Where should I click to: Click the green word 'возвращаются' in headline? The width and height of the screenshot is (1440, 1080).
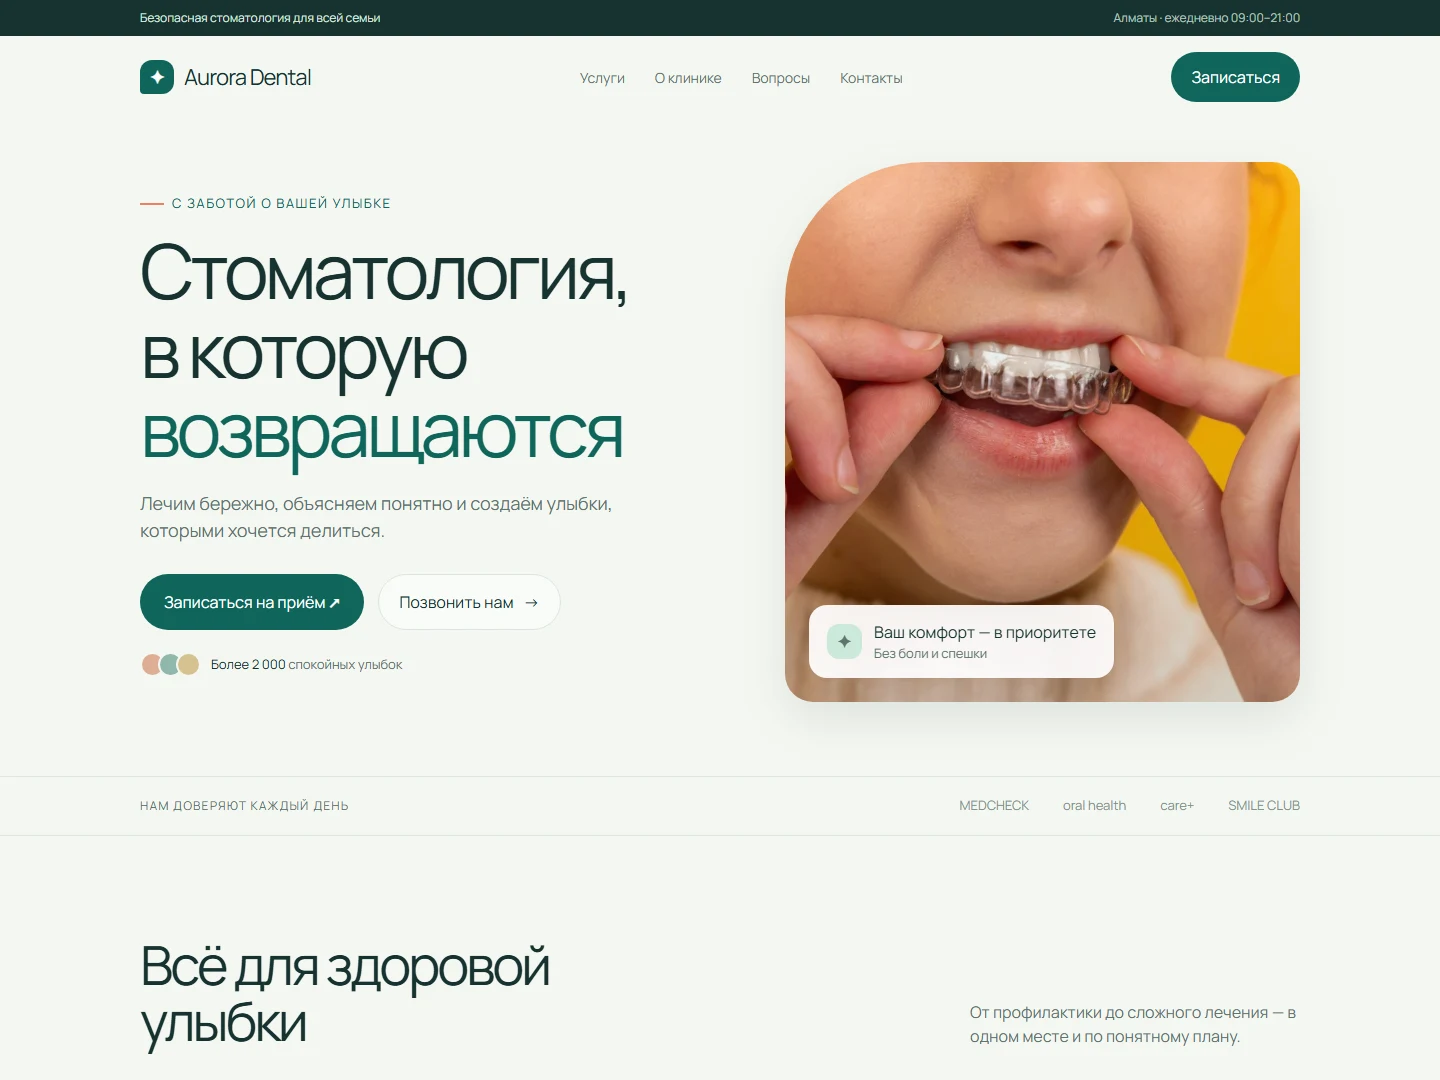(382, 434)
